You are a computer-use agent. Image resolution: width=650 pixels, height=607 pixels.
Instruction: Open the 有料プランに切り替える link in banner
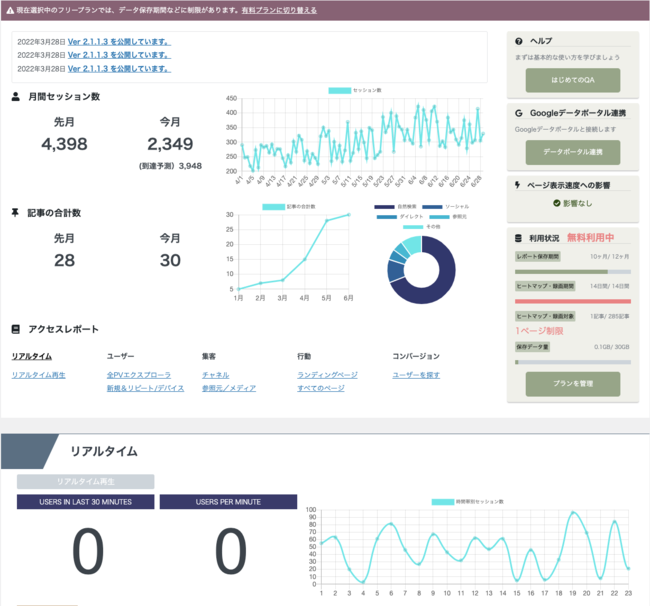click(x=279, y=10)
